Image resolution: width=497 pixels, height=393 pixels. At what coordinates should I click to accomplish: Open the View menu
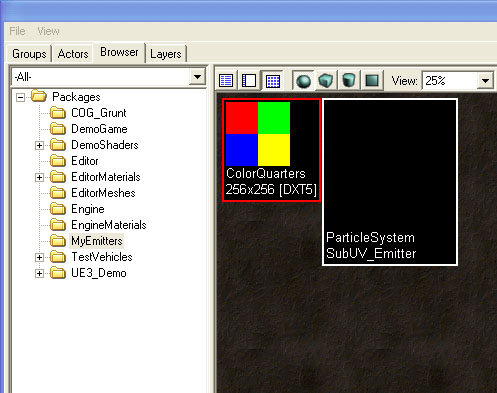[48, 31]
